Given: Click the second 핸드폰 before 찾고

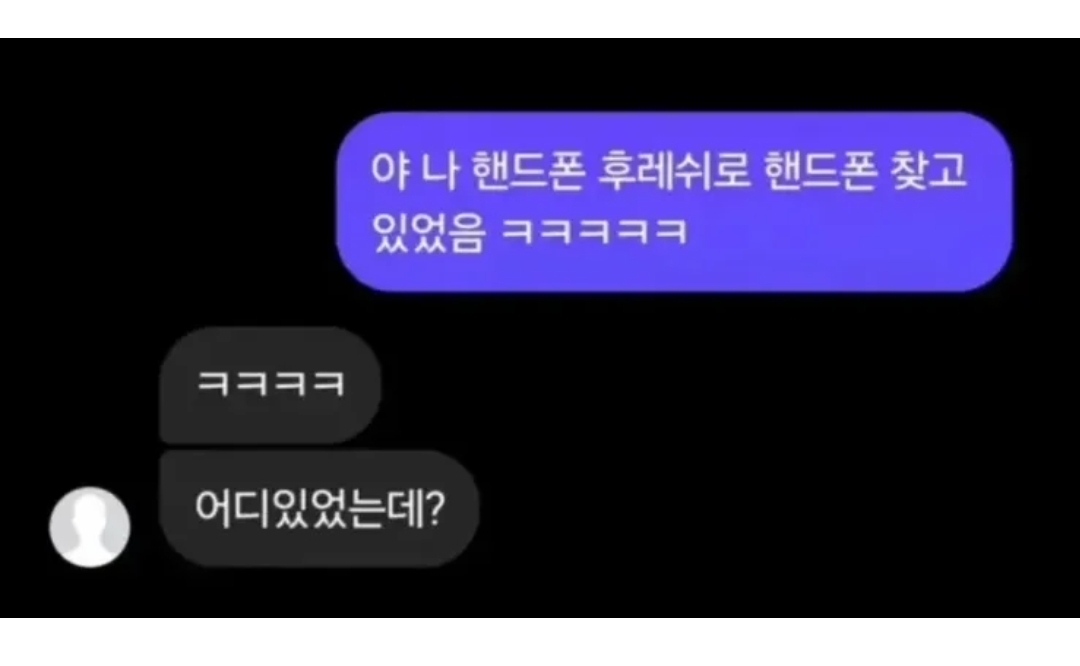Looking at the screenshot, I should coord(820,171).
